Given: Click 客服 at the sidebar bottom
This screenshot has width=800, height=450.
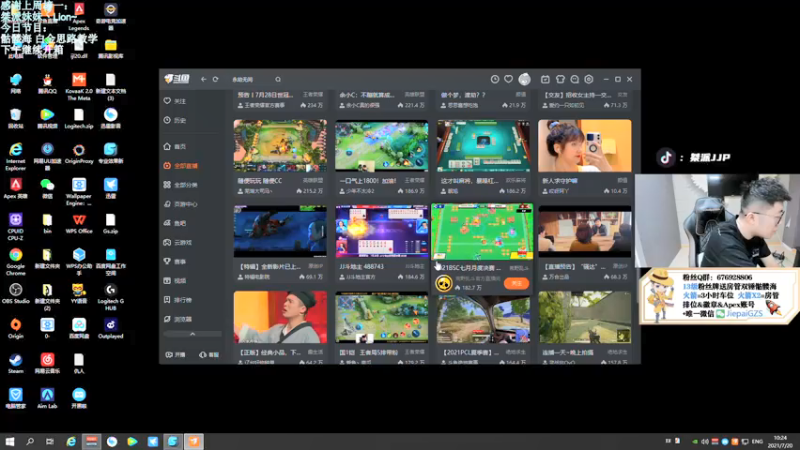Looking at the screenshot, I should tap(209, 355).
